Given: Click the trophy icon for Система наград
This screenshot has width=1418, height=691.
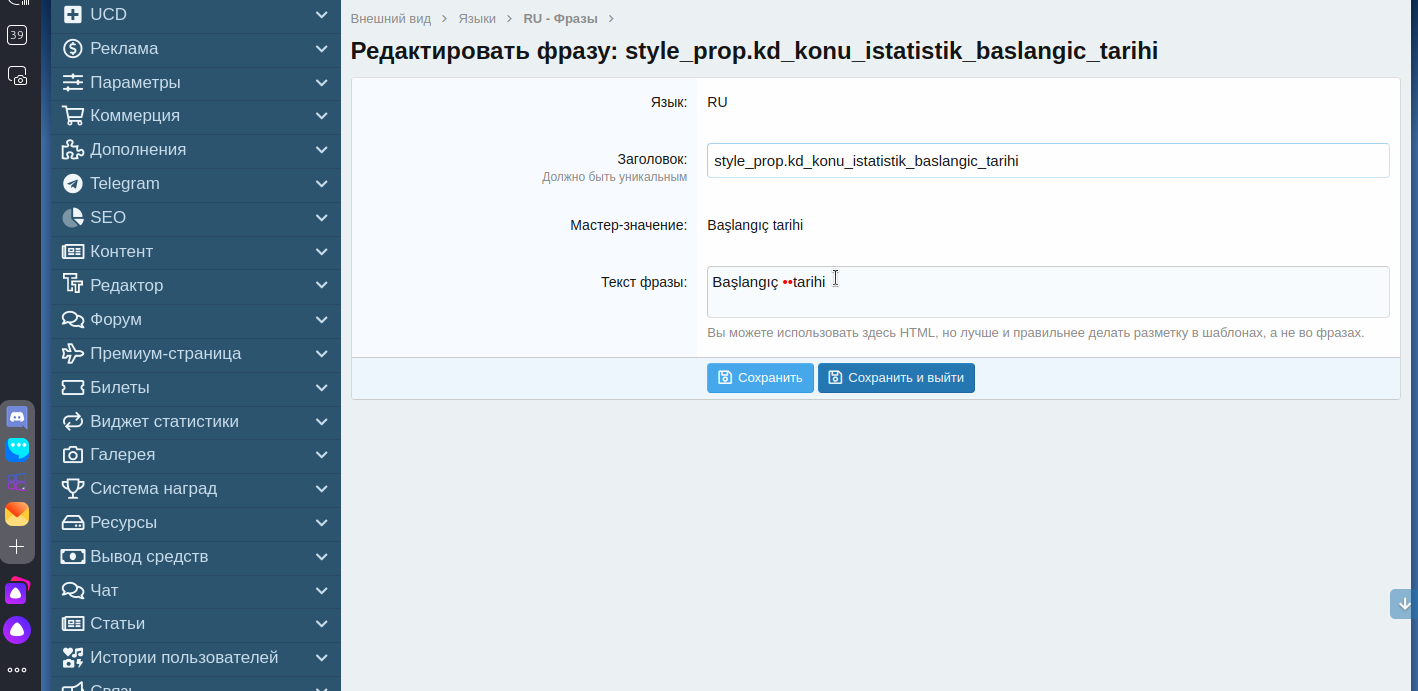Looking at the screenshot, I should [x=73, y=489].
